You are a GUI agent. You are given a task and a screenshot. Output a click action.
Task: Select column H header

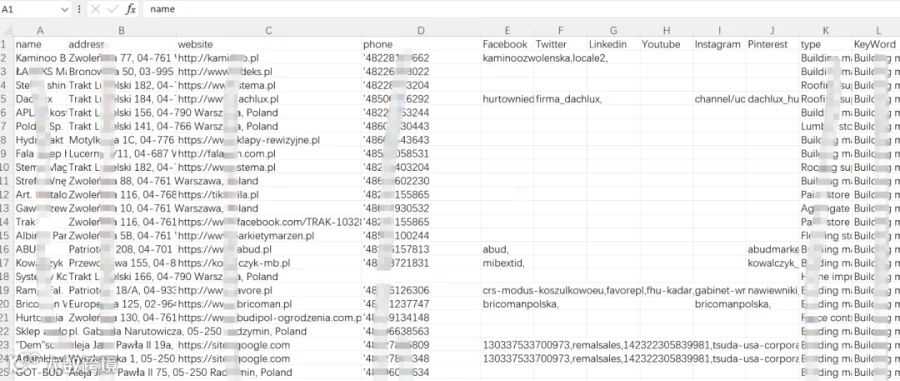pos(666,30)
